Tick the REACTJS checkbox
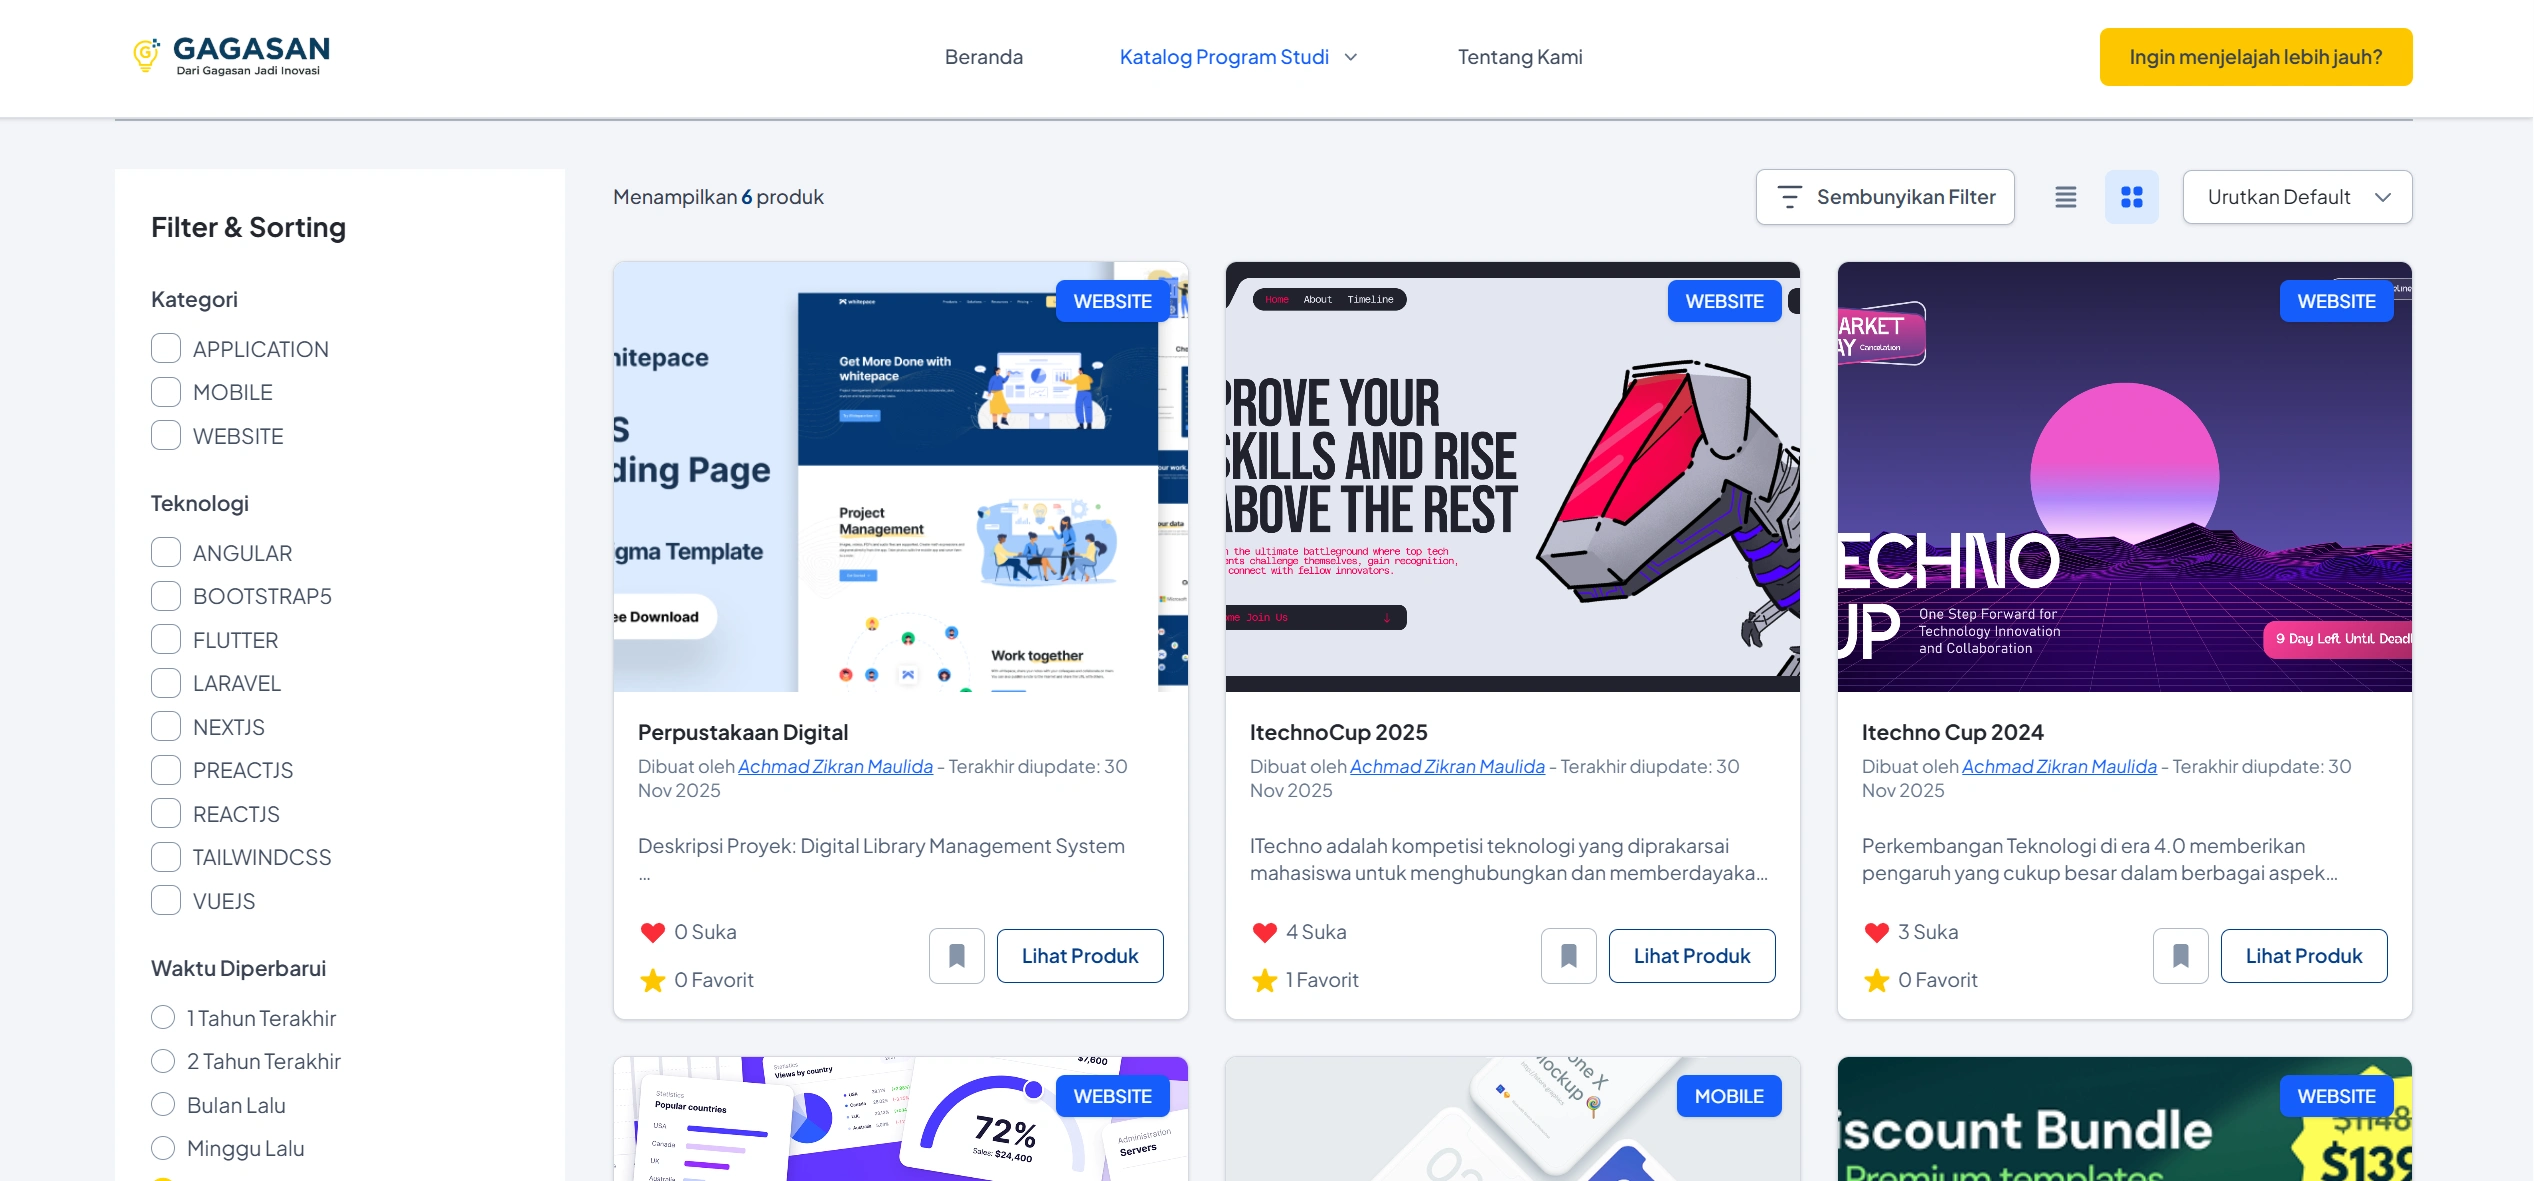This screenshot has width=2534, height=1181. click(166, 814)
